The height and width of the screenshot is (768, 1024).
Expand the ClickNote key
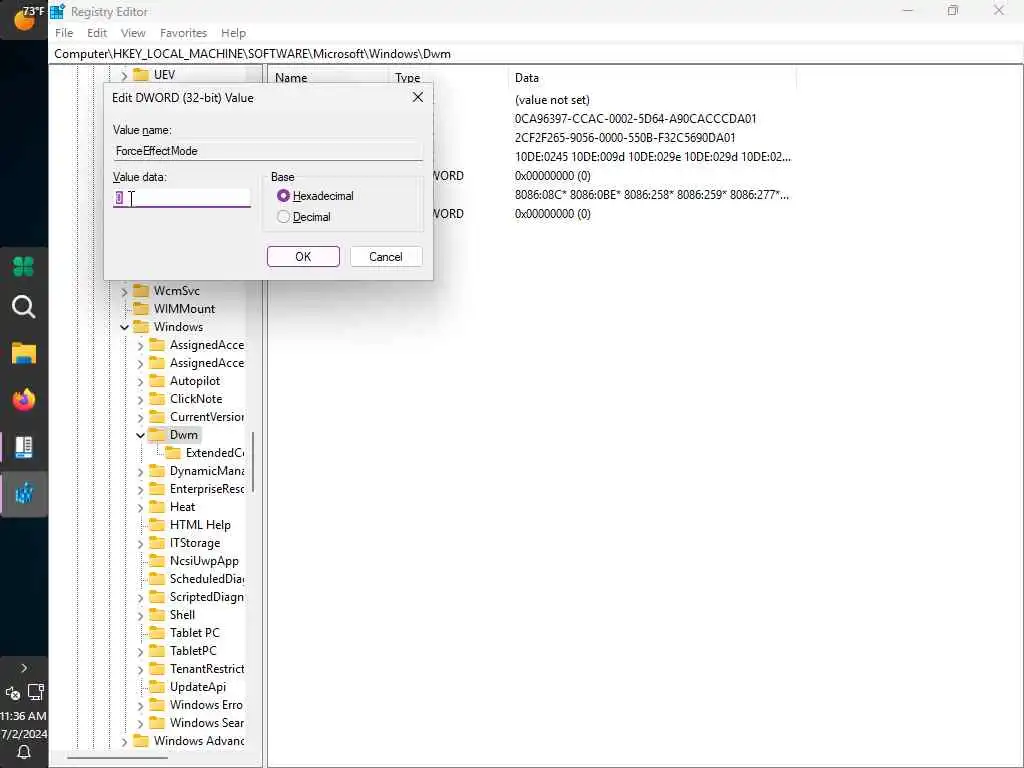click(140, 399)
